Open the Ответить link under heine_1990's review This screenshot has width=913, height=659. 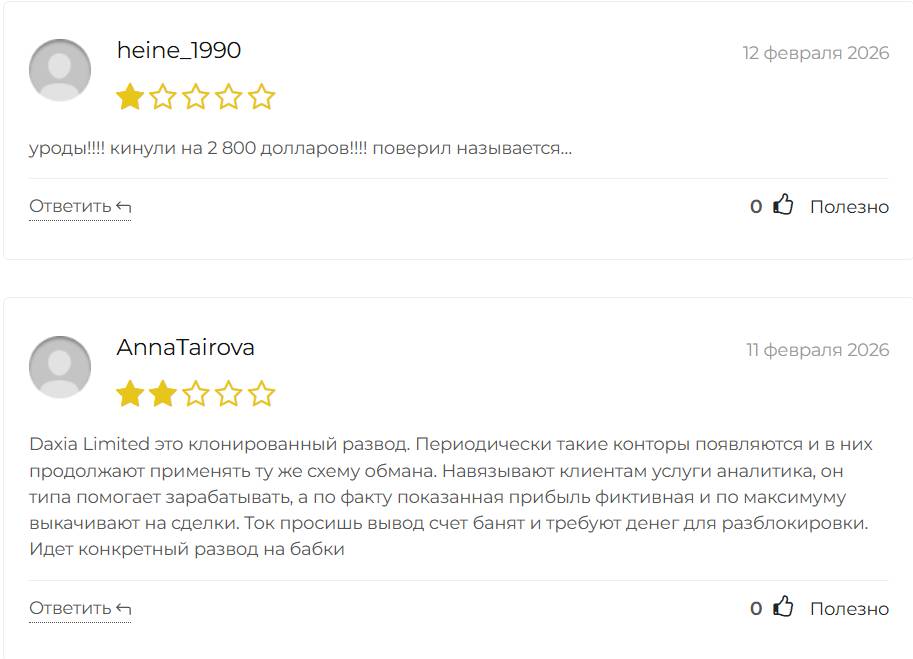(x=70, y=204)
